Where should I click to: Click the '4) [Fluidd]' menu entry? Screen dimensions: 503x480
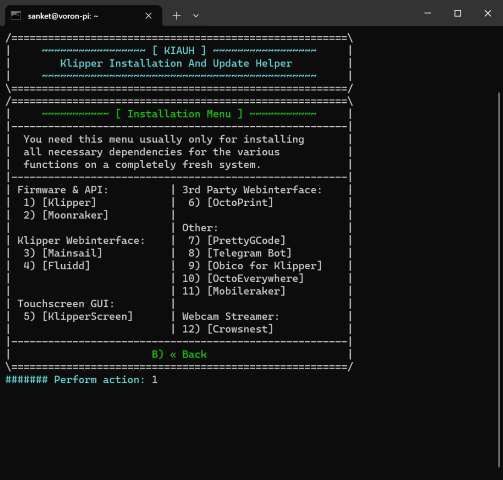coord(57,266)
